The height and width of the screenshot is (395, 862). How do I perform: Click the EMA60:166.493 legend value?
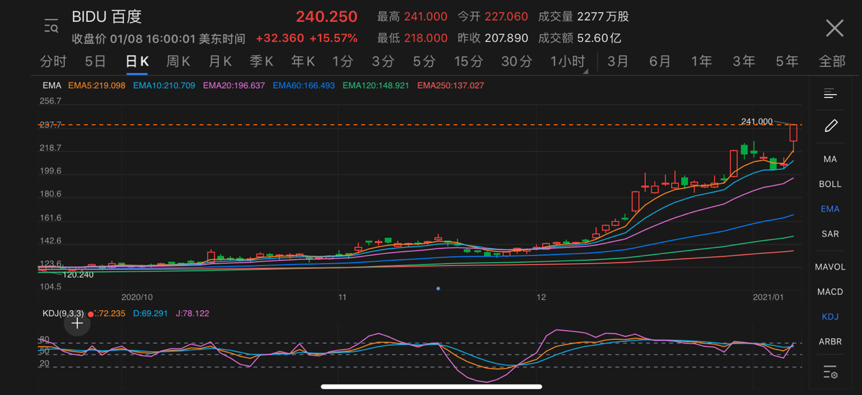[x=304, y=86]
